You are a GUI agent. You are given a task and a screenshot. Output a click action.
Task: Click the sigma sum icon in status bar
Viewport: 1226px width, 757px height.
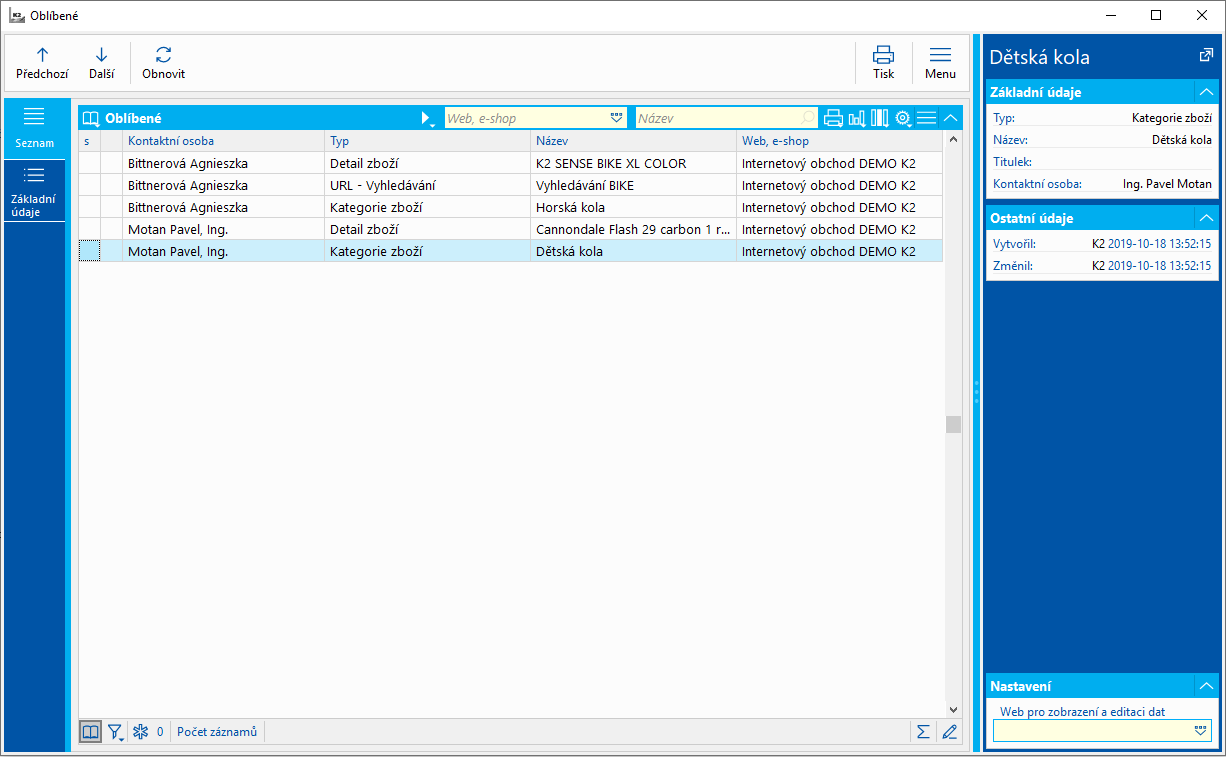coord(923,732)
